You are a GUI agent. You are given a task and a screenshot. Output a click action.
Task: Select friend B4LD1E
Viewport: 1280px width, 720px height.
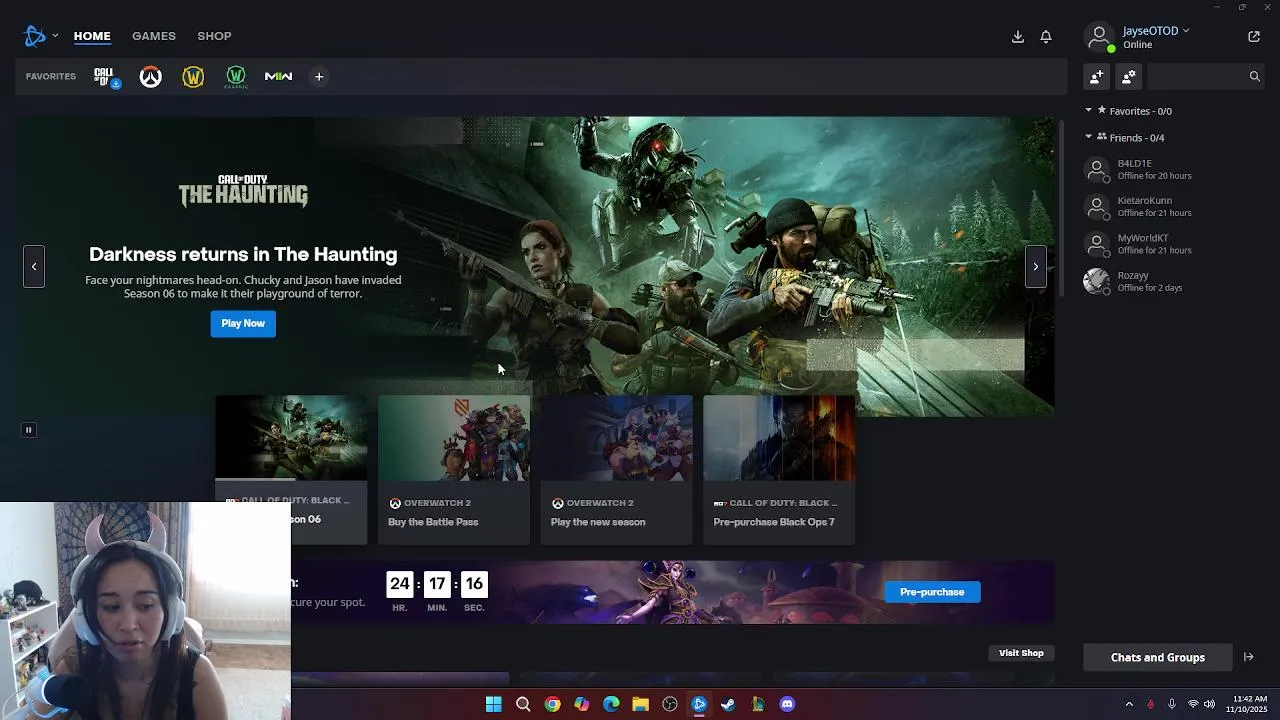[1172, 170]
